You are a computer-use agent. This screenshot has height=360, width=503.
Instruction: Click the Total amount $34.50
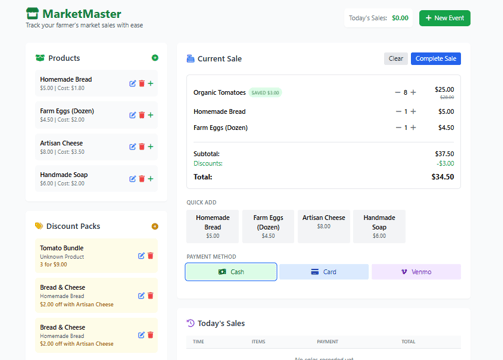443,177
